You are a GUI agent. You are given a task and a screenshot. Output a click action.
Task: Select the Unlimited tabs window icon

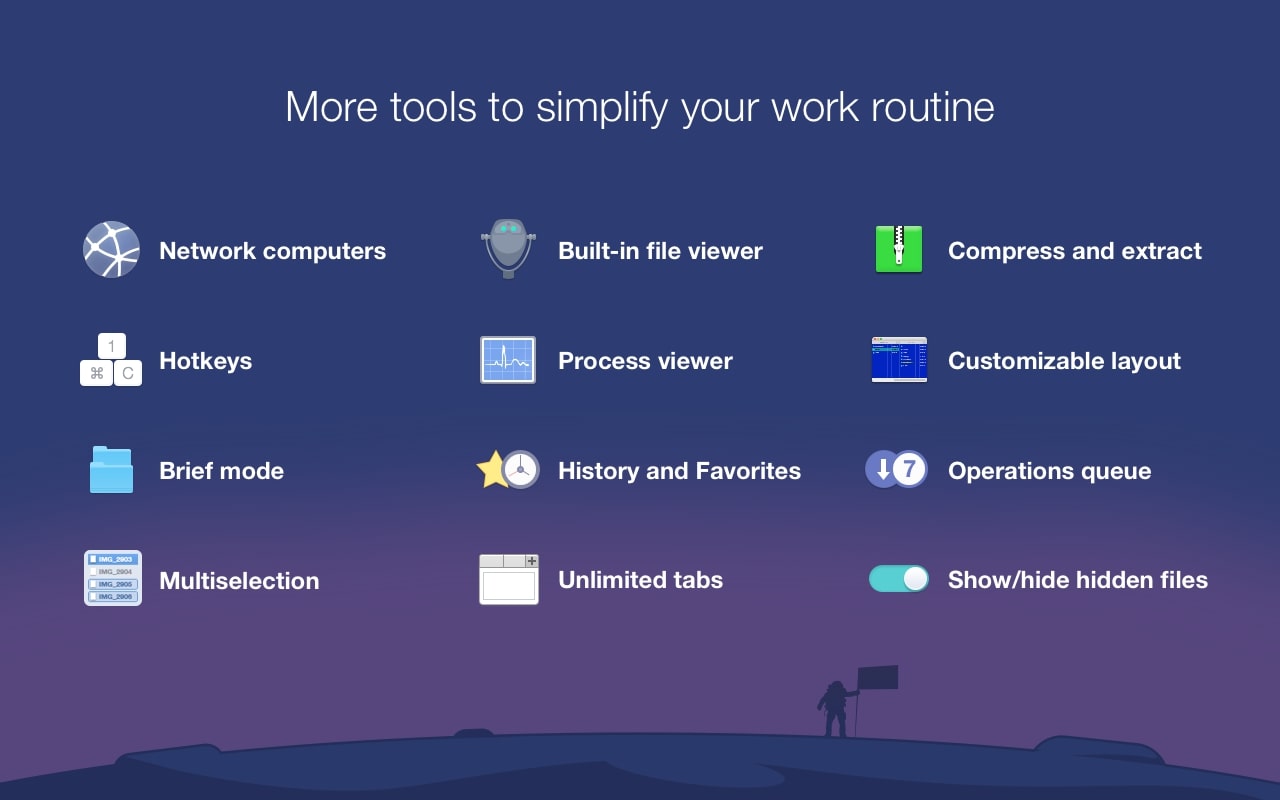tap(508, 579)
